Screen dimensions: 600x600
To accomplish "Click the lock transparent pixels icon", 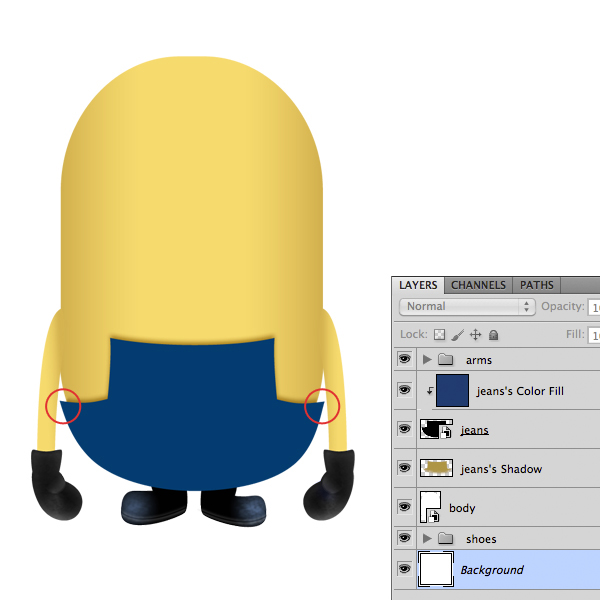I will click(439, 335).
